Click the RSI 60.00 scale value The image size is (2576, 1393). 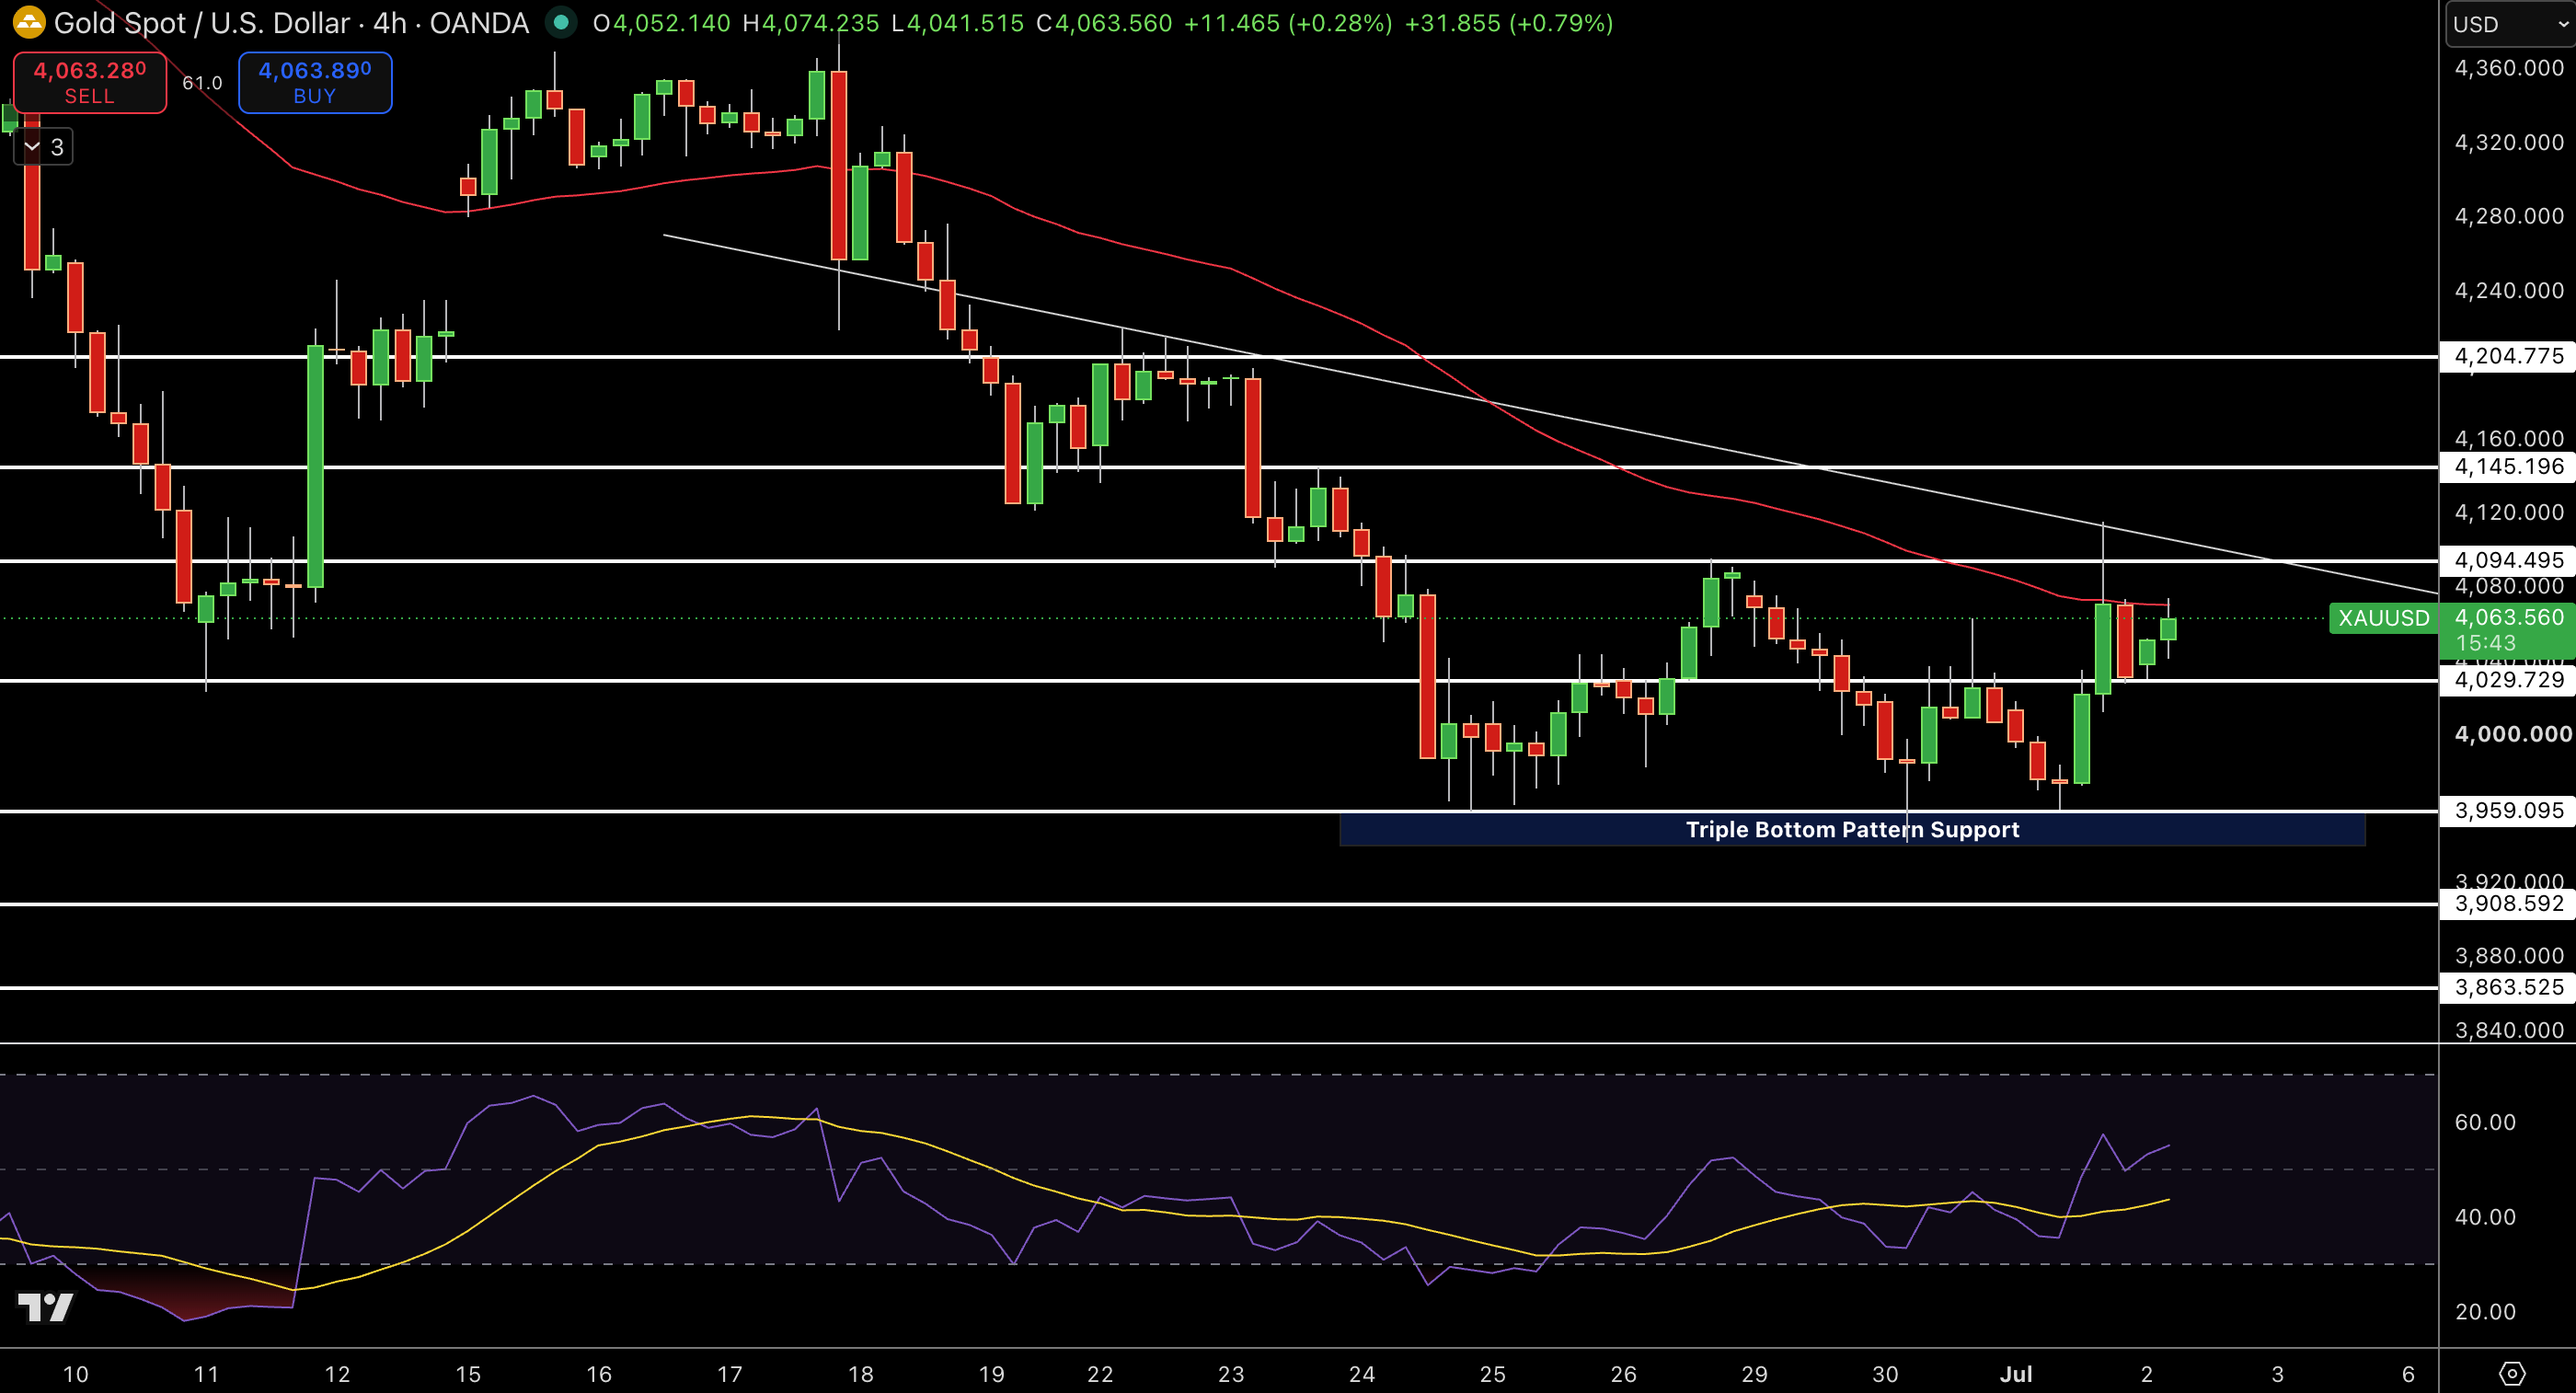tap(2485, 1122)
